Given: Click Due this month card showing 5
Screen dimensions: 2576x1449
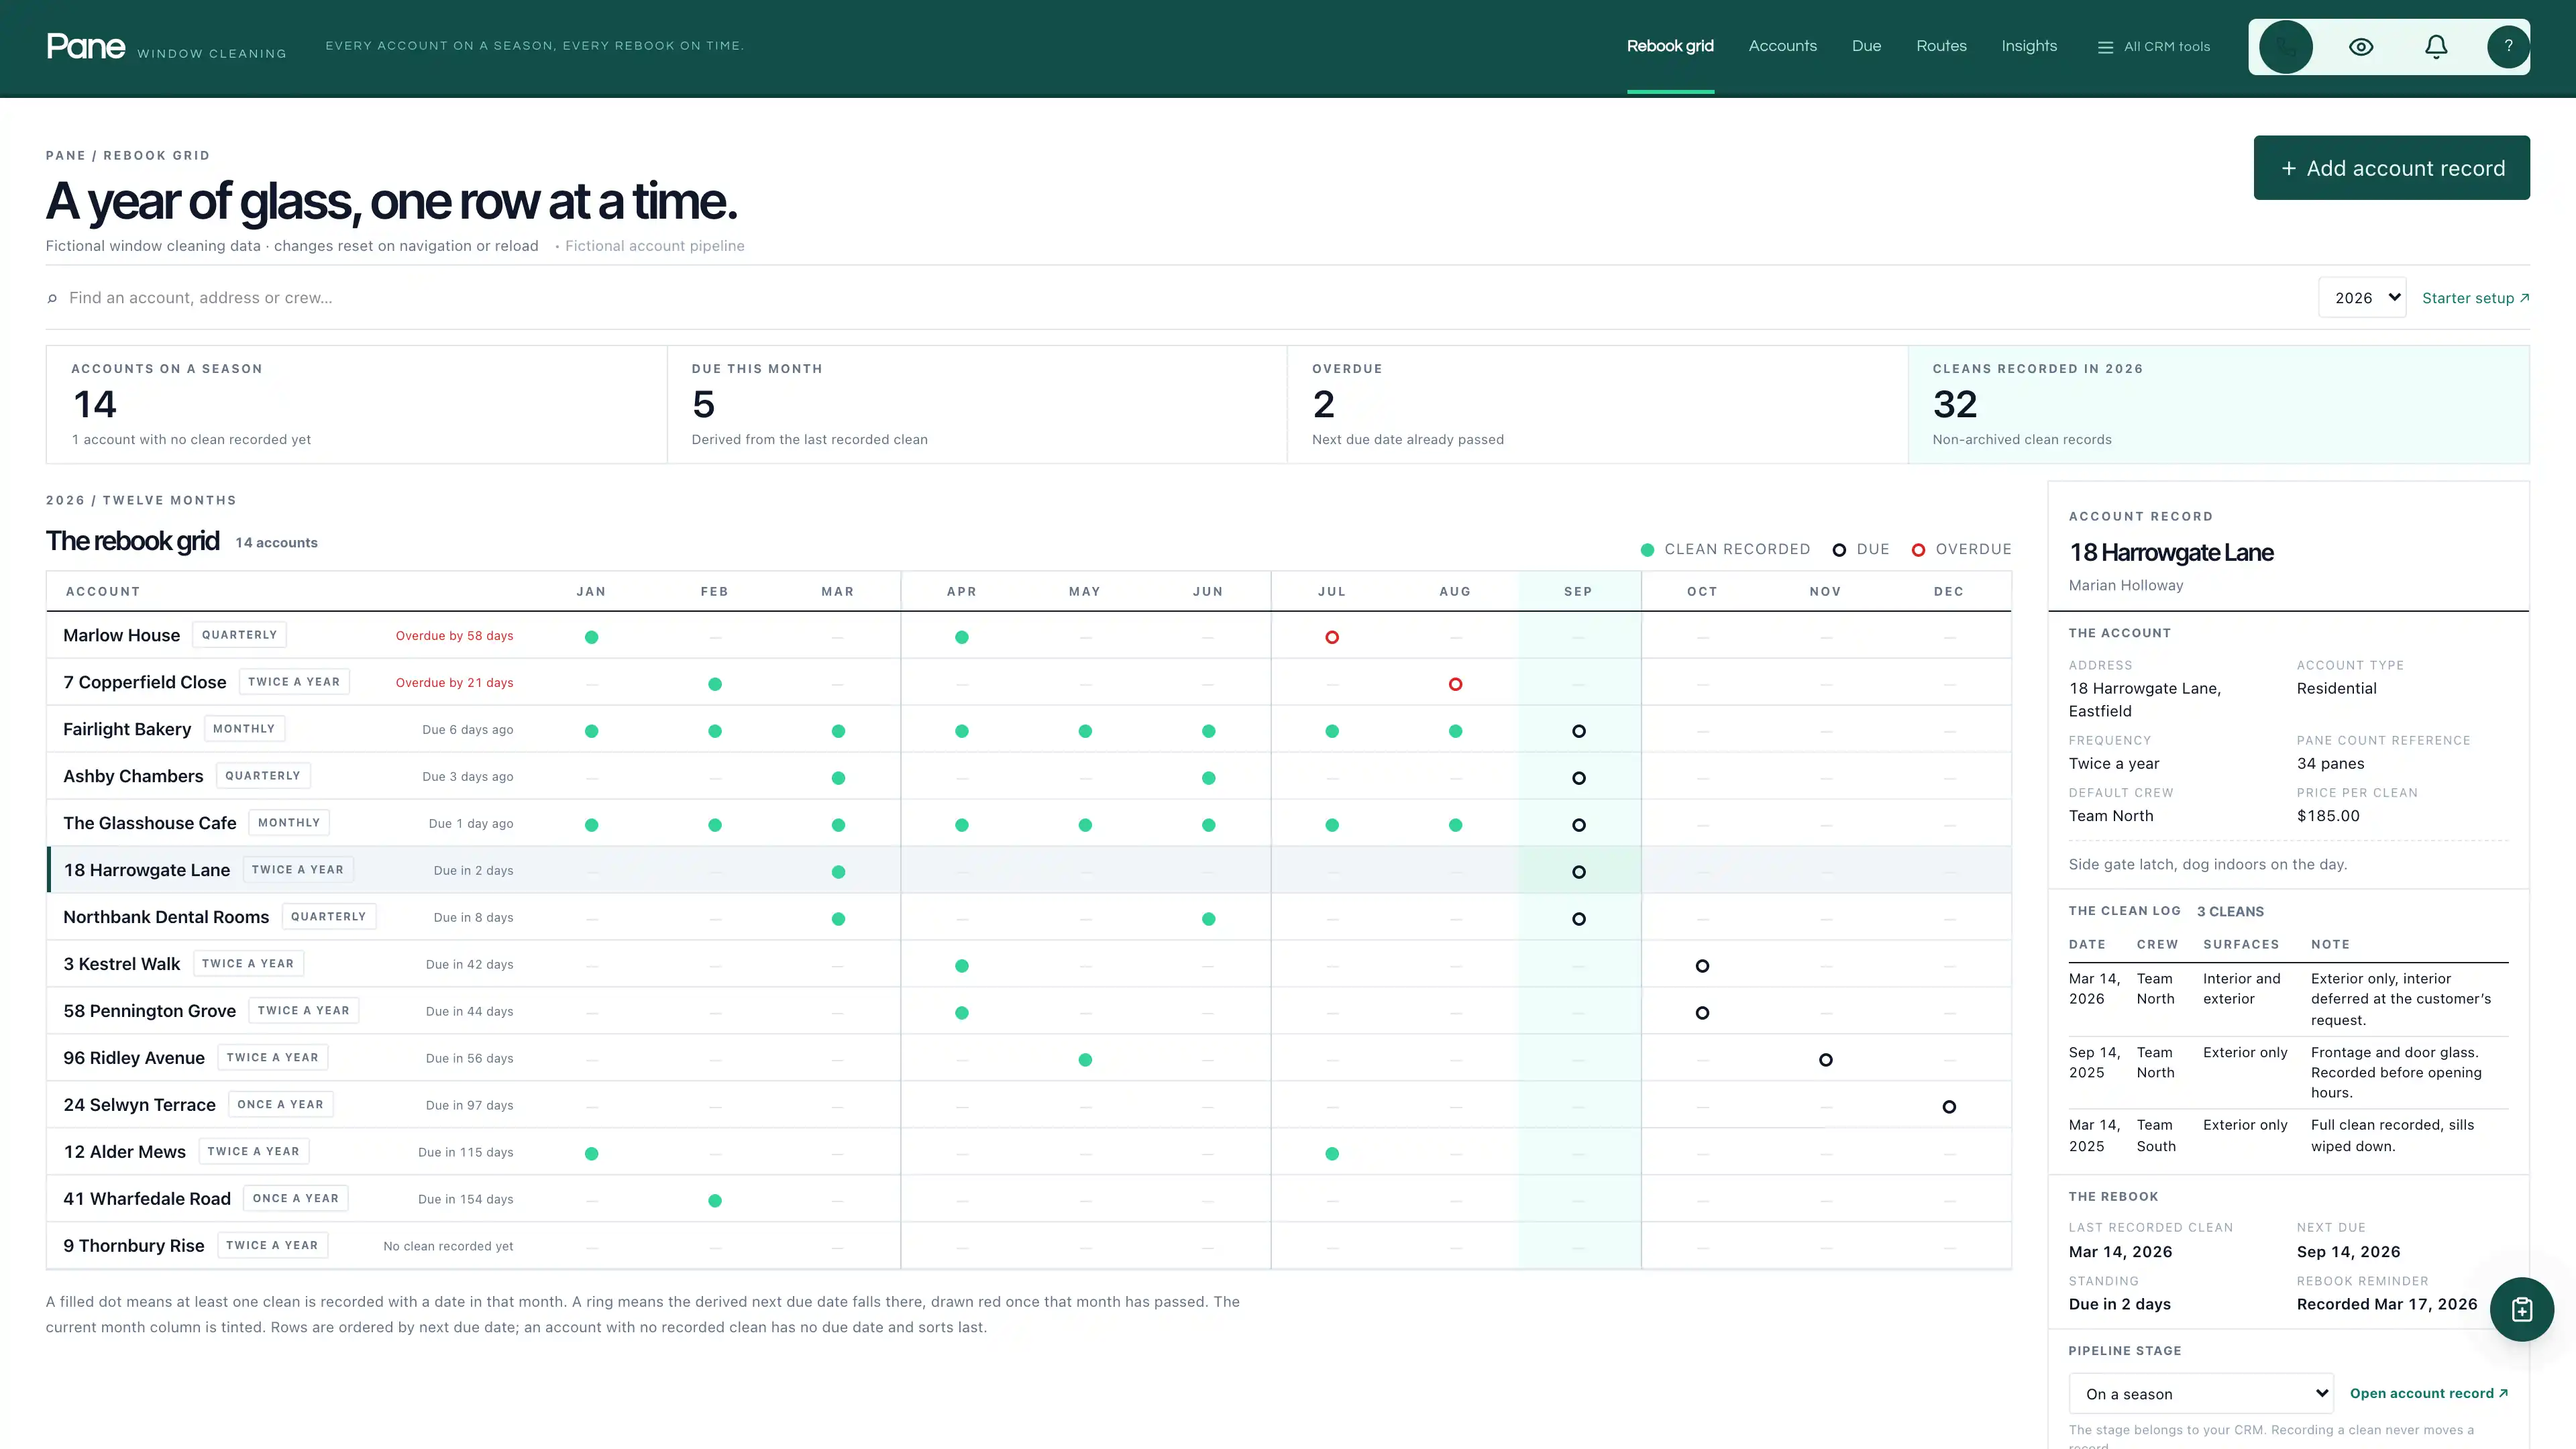Looking at the screenshot, I should click(977, 405).
